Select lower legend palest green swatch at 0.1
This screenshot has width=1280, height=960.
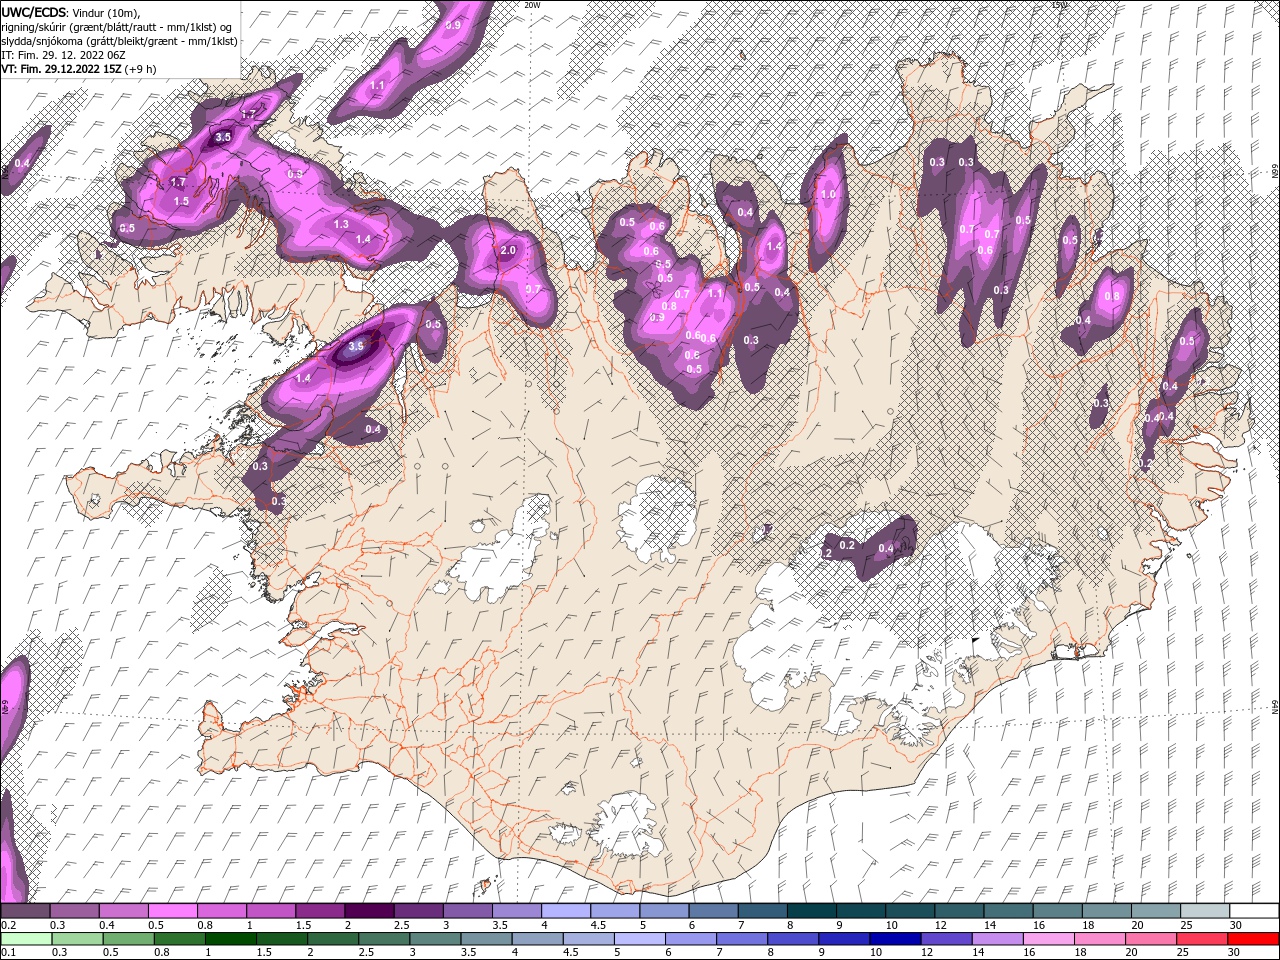coord(25,939)
